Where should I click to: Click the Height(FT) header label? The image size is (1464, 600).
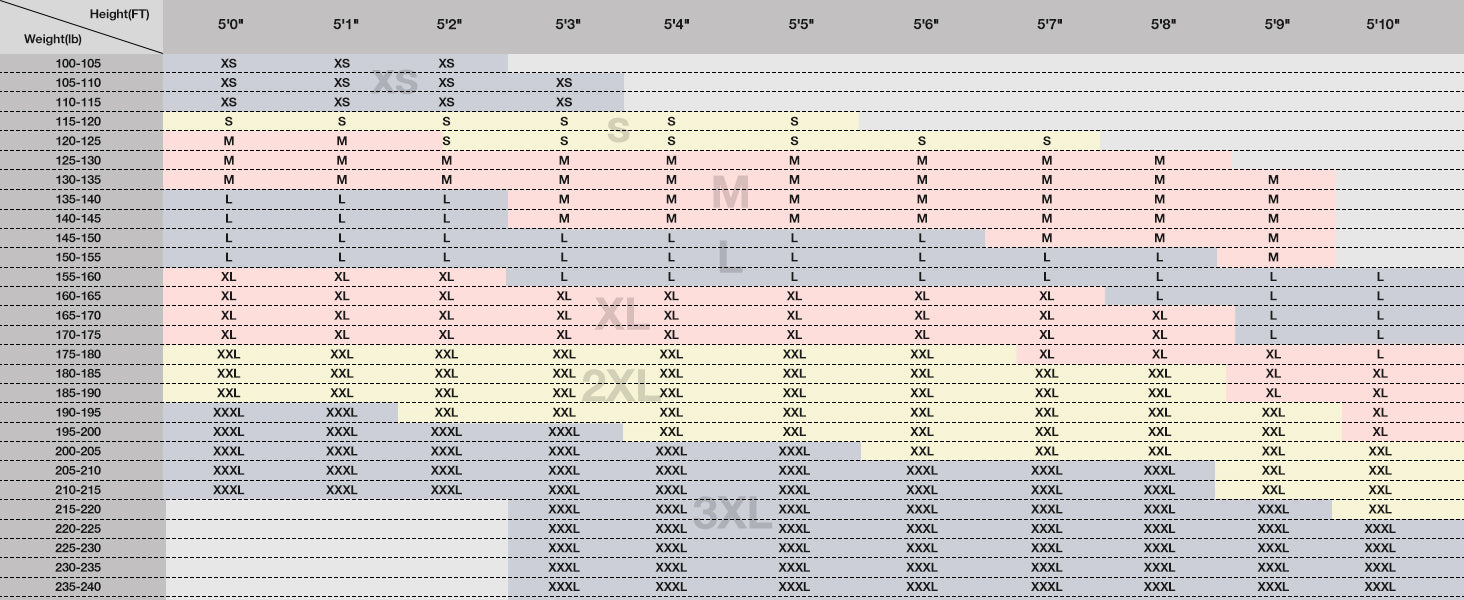119,13
